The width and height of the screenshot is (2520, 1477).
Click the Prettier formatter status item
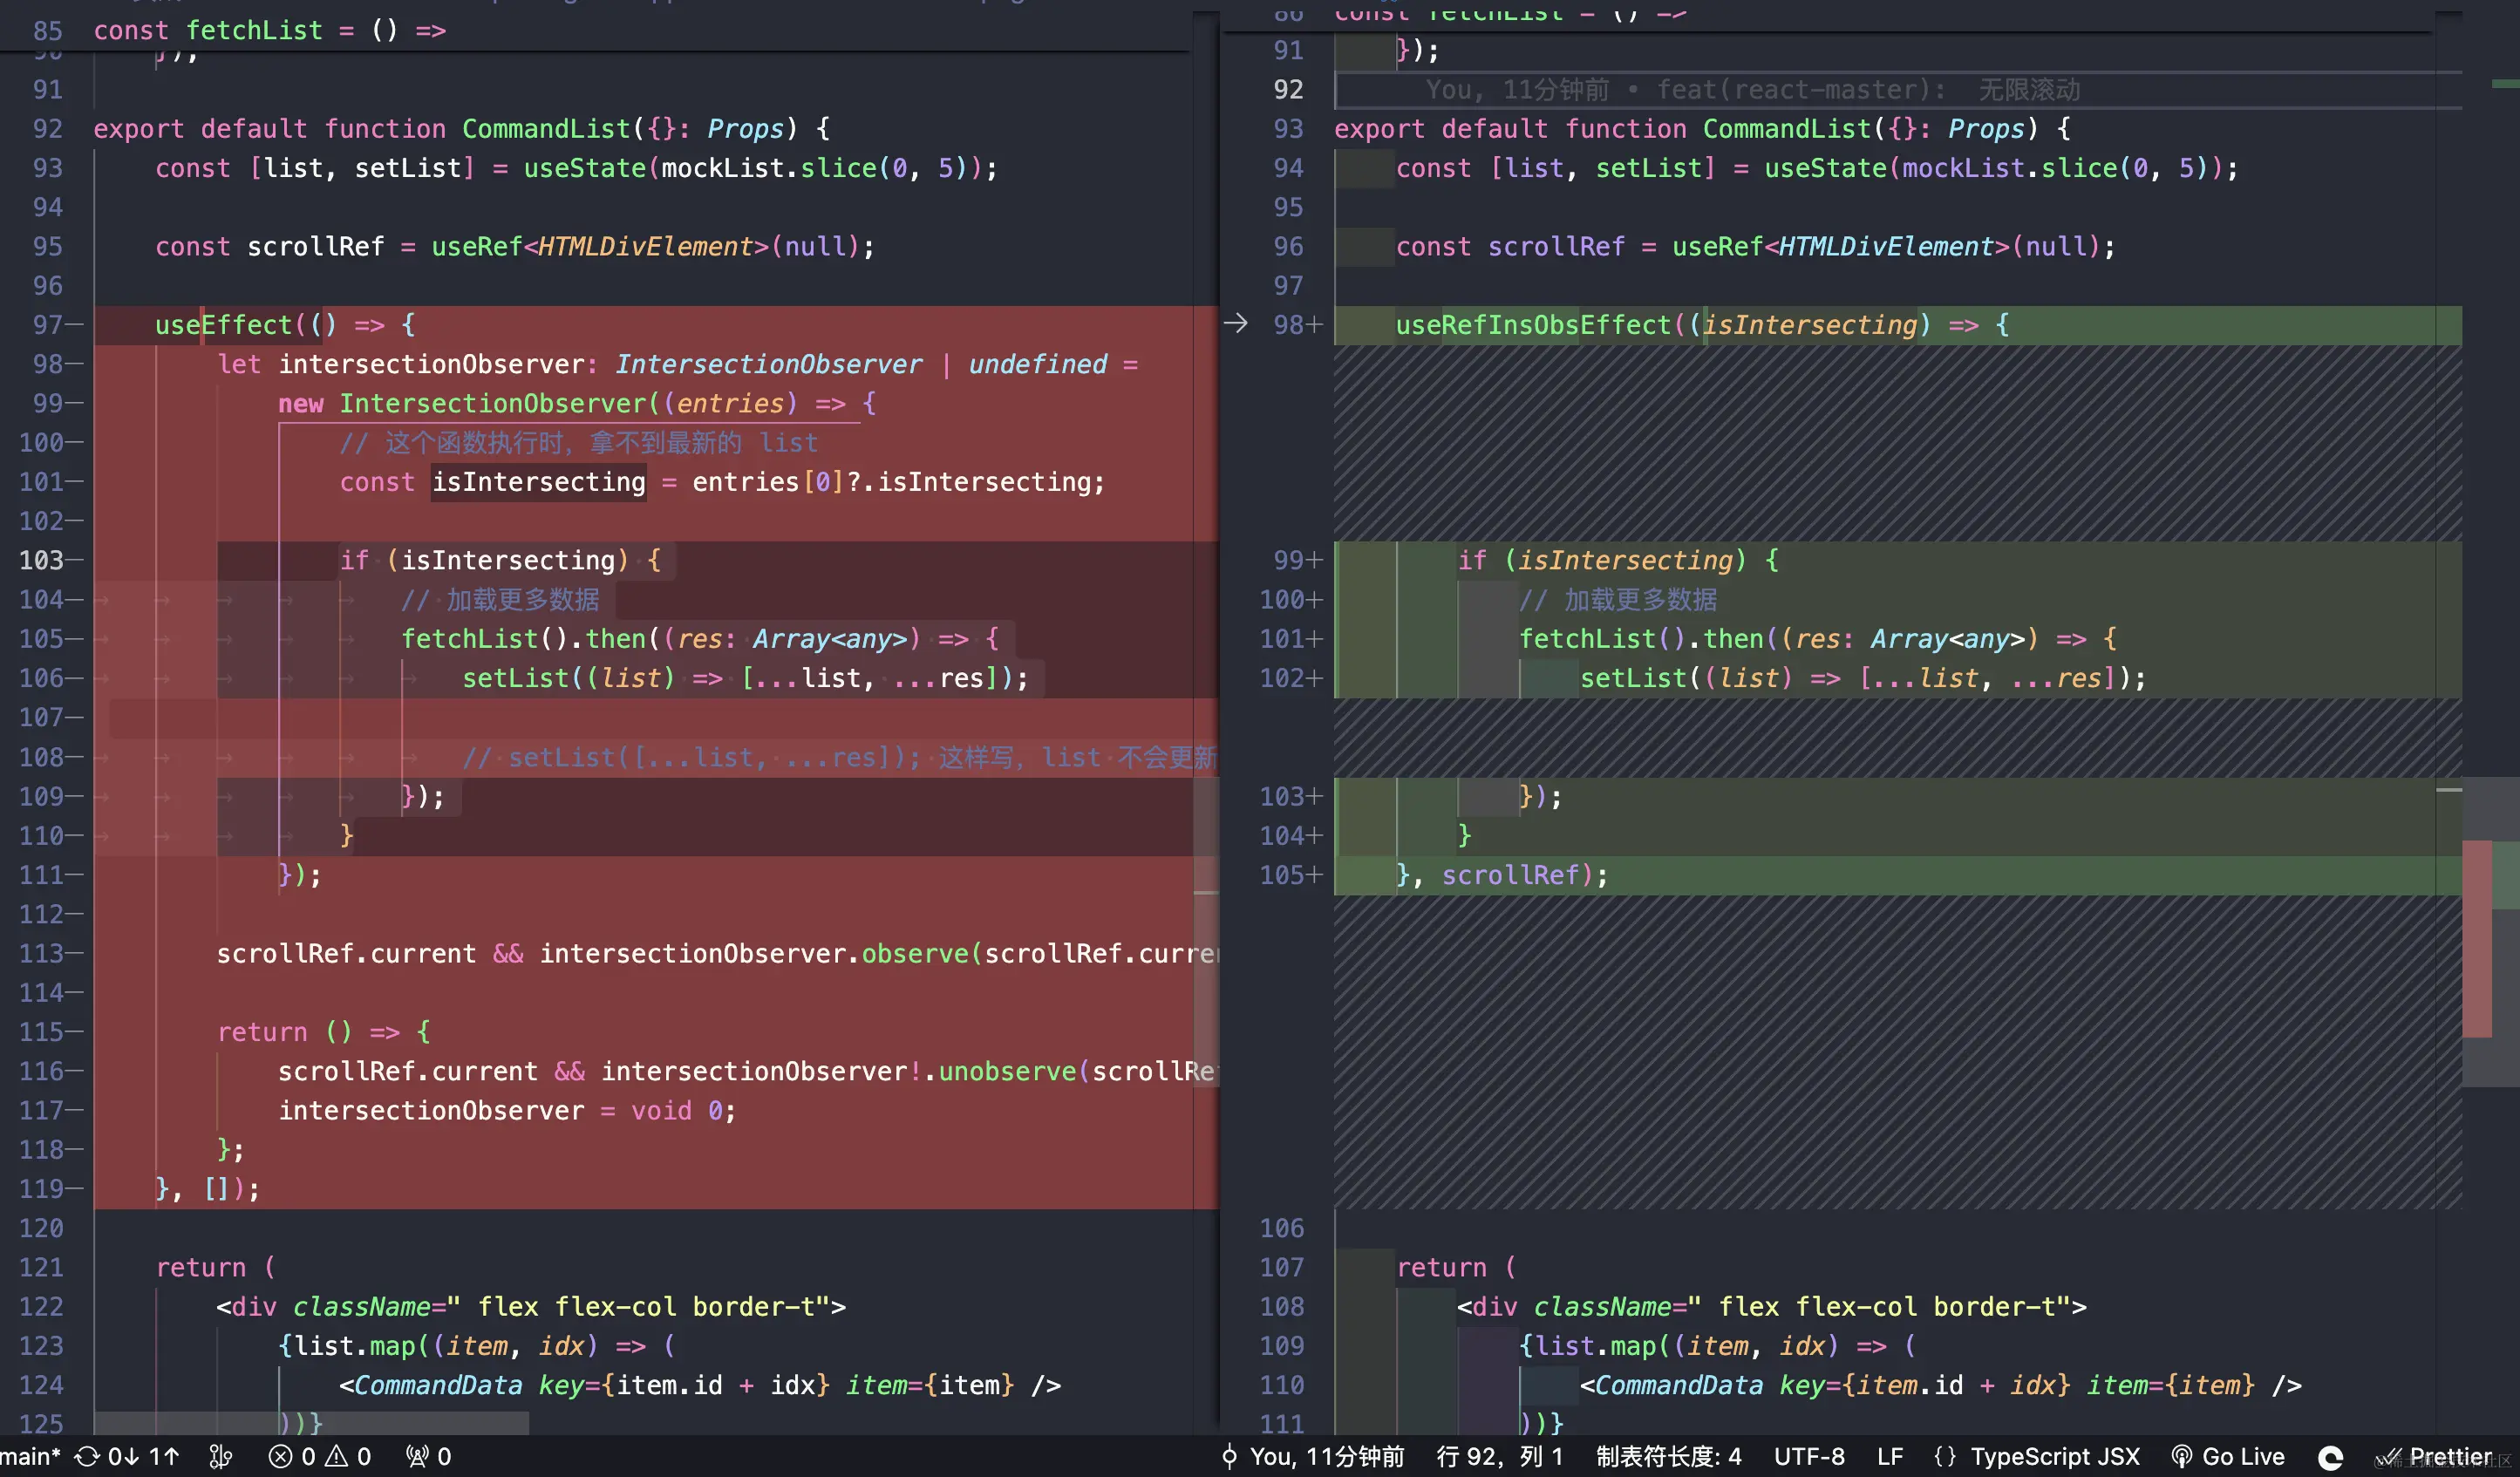2434,1457
